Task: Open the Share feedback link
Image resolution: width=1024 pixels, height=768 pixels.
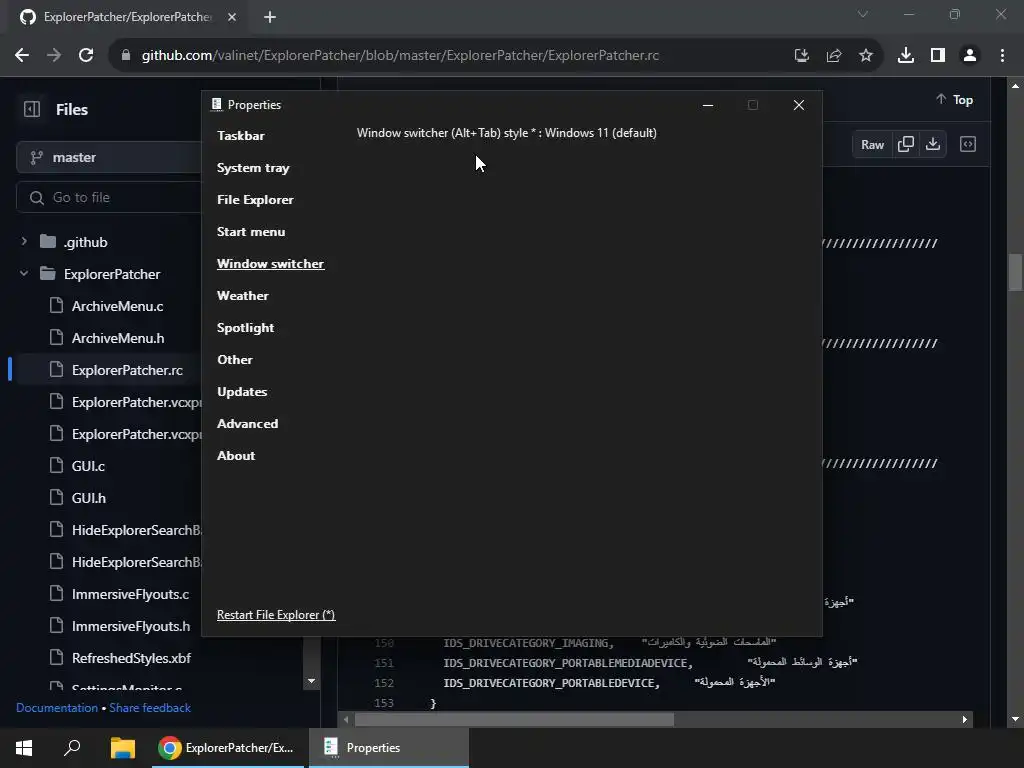Action: pos(150,708)
